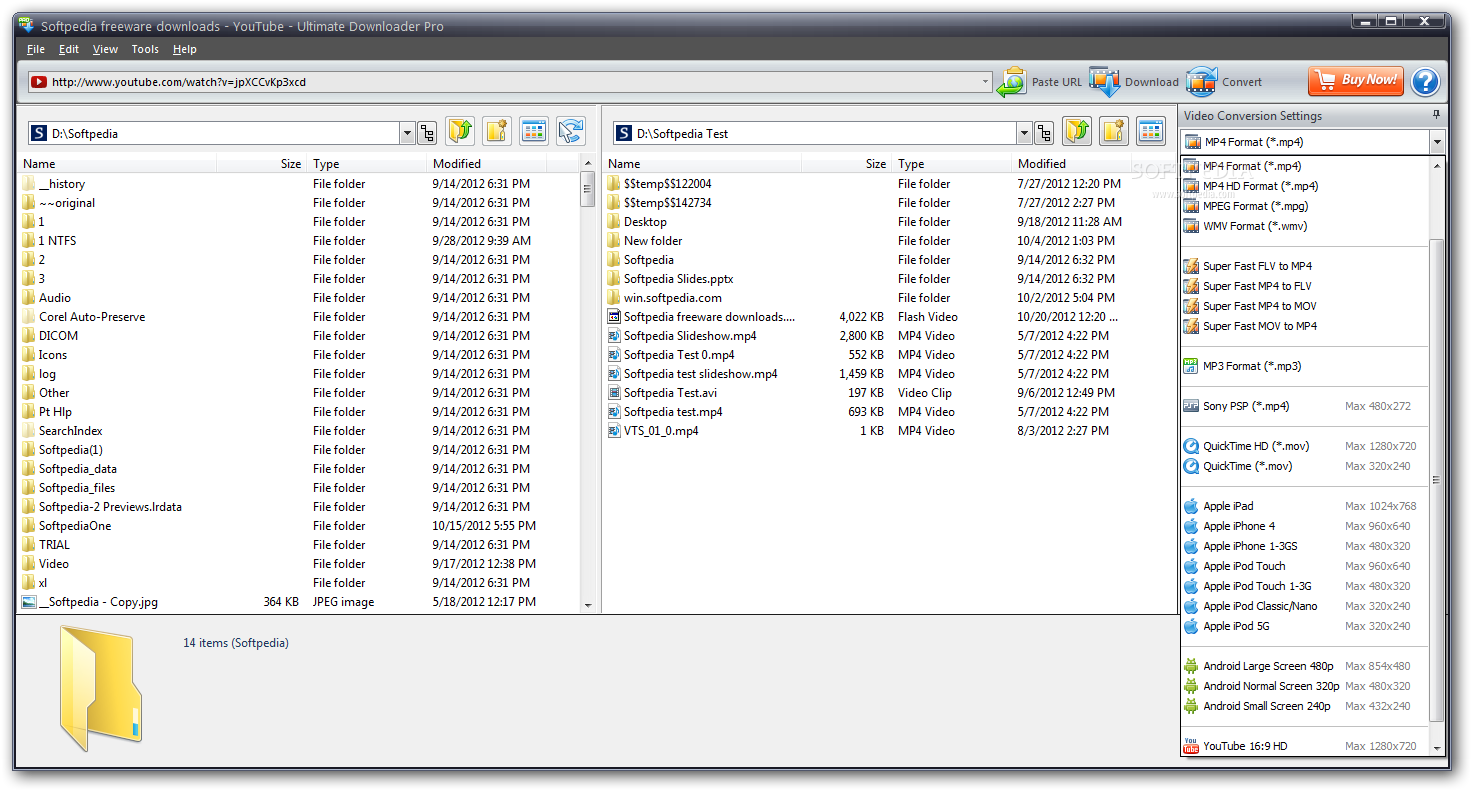Sort D:\Softpedia pane by Name column
Screen dimensions: 1472x791
118,164
